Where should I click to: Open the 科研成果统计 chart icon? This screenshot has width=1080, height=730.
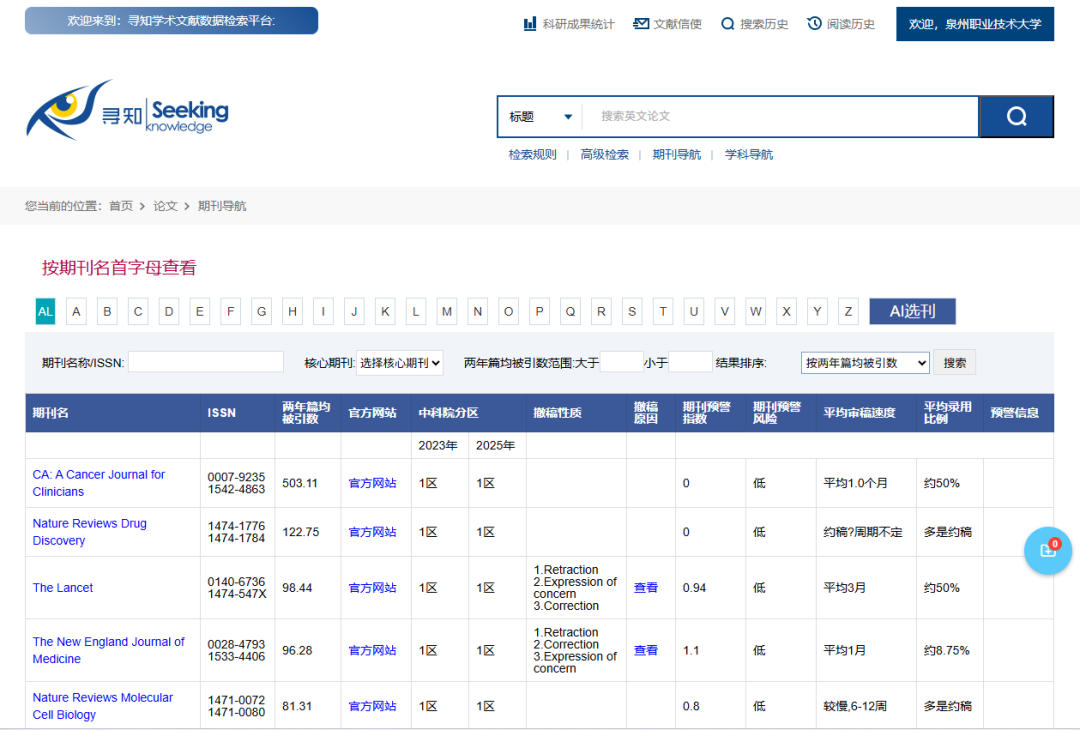[530, 24]
